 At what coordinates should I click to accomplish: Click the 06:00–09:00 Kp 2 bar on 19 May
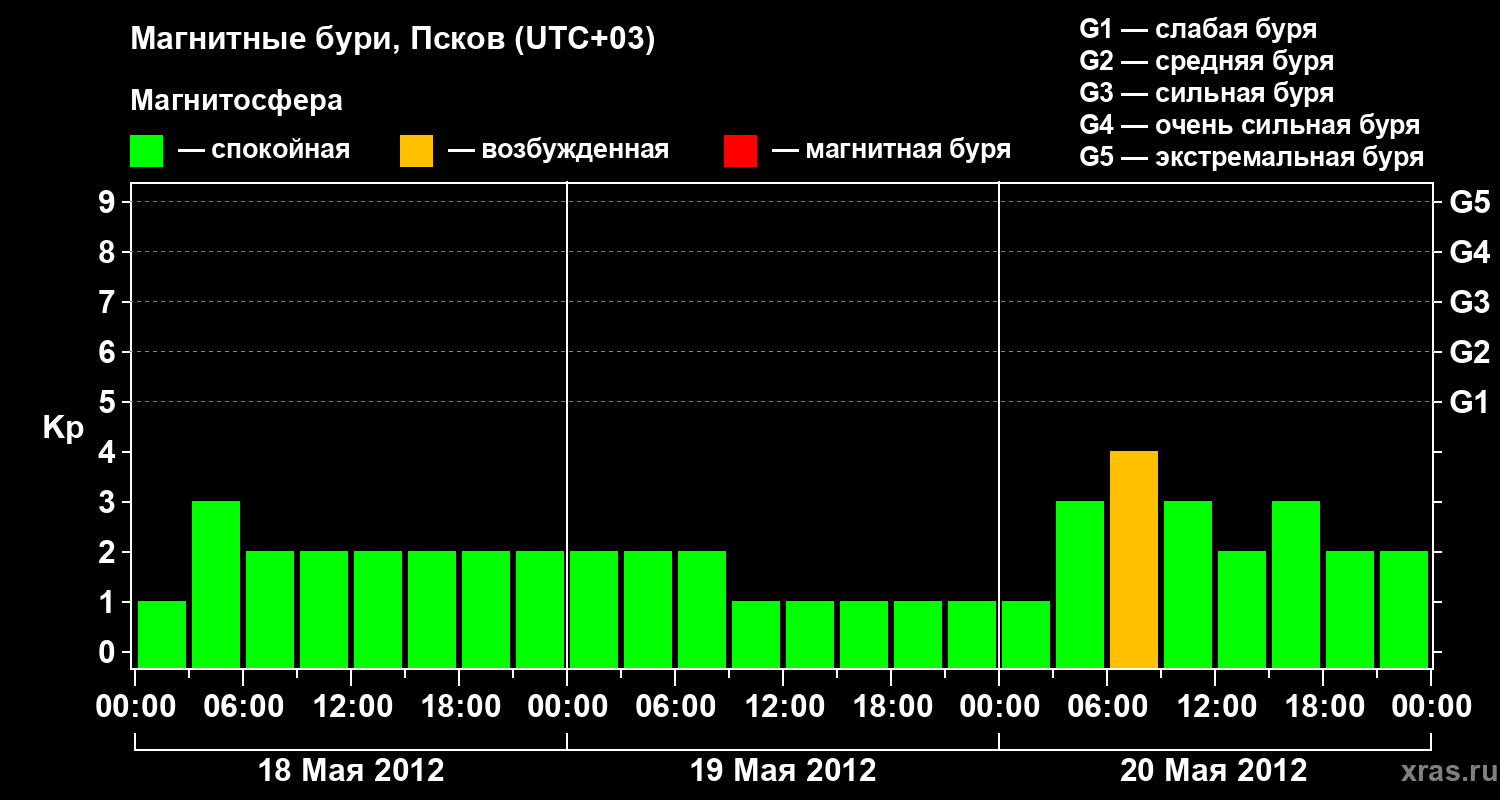tap(702, 609)
